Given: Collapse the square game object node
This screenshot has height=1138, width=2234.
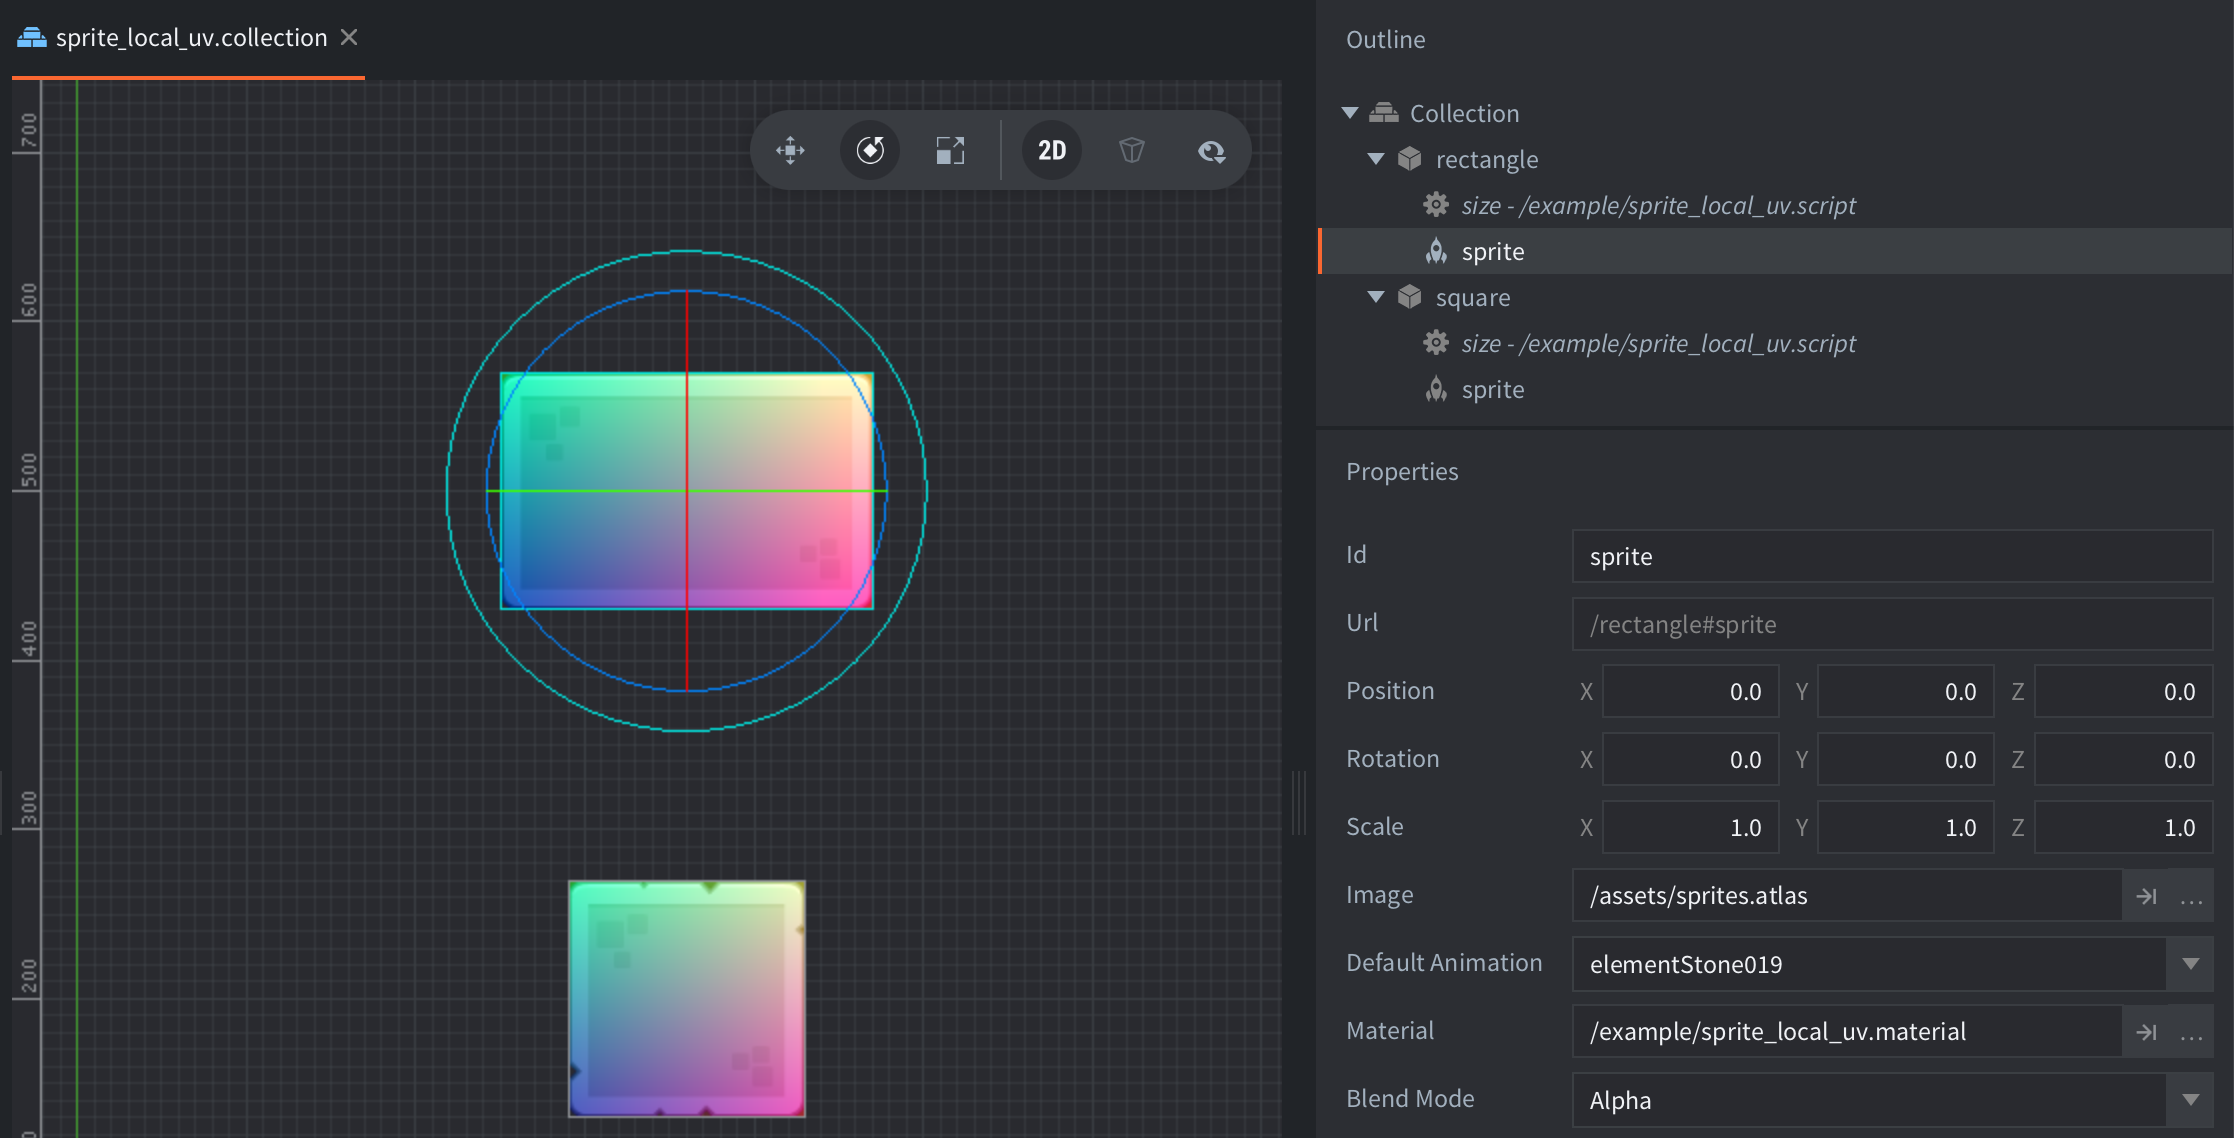Looking at the screenshot, I should (1376, 297).
